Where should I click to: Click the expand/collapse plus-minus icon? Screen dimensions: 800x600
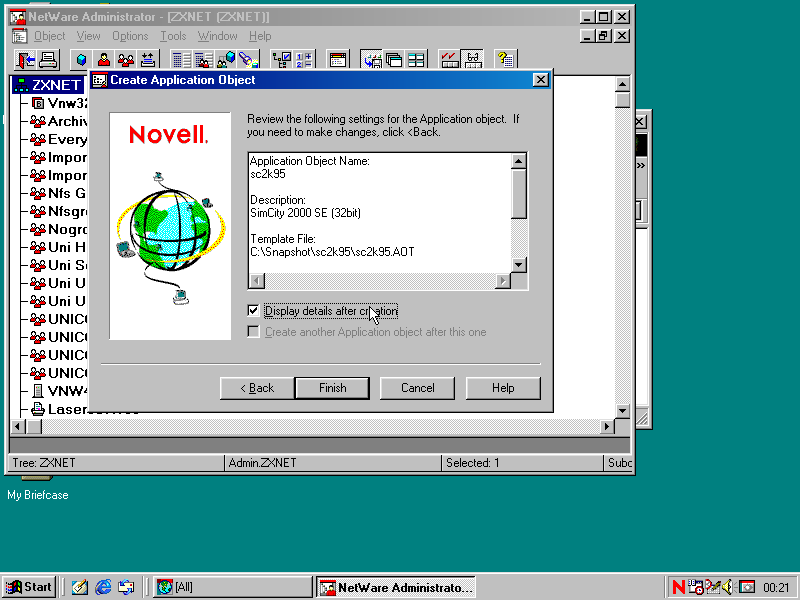pos(304,60)
